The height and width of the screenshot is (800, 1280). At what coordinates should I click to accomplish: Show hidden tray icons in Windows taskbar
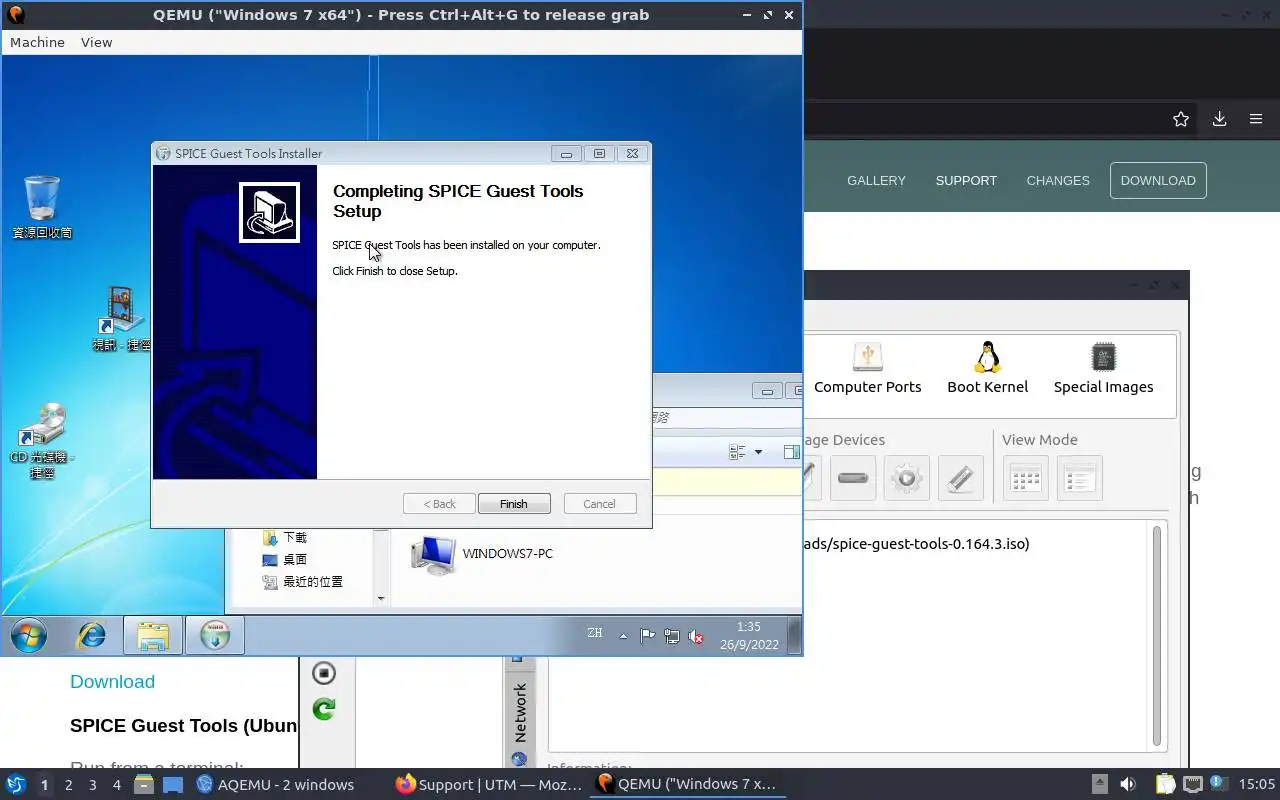click(x=623, y=636)
